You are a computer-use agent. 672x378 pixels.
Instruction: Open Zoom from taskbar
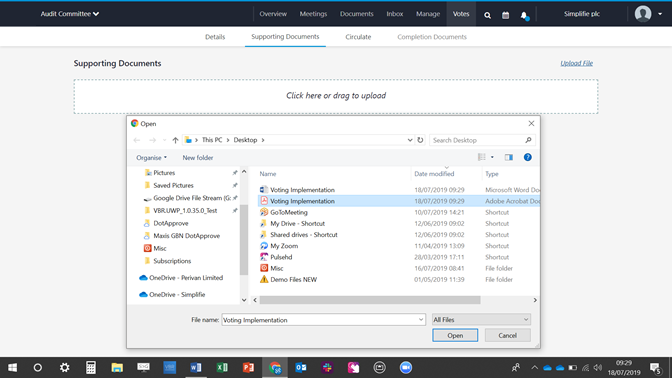click(x=406, y=368)
